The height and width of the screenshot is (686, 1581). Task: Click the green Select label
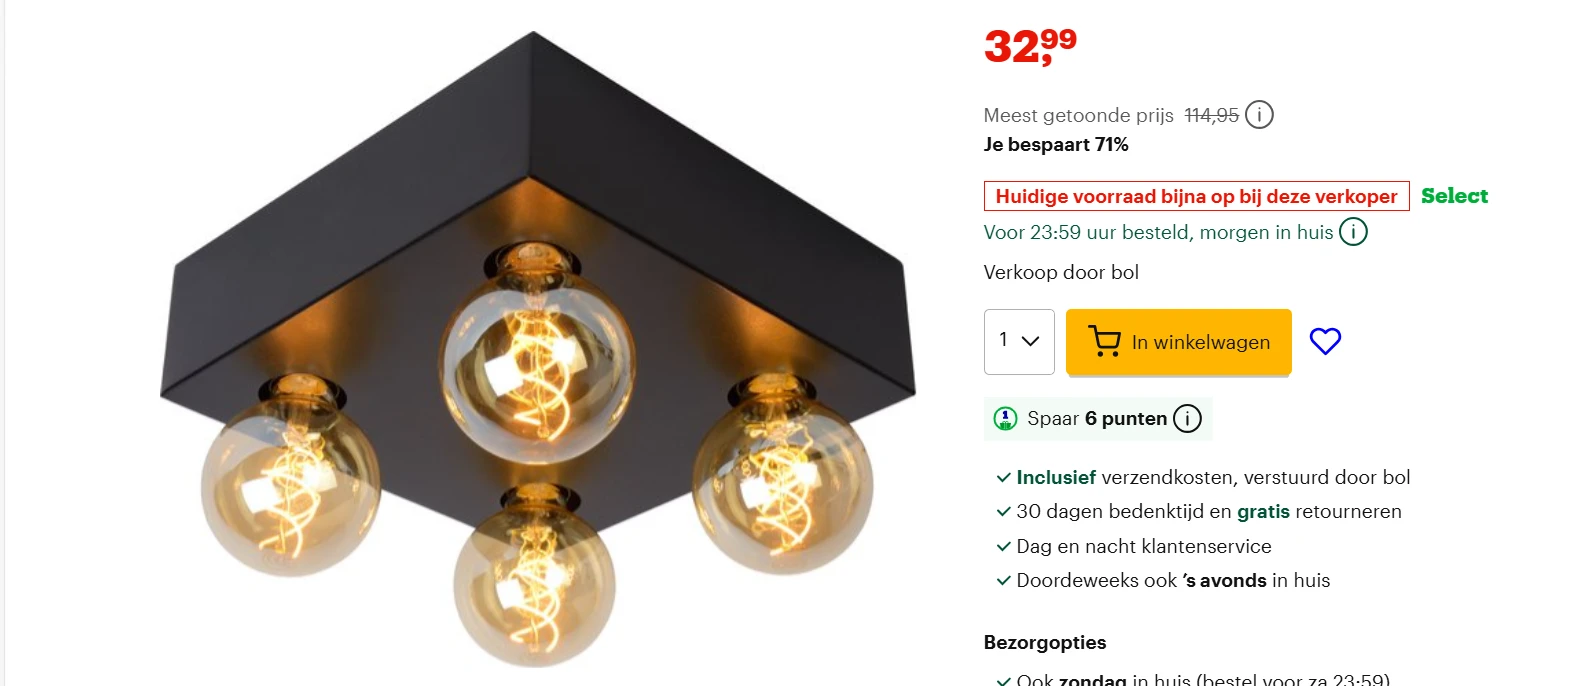click(1454, 196)
